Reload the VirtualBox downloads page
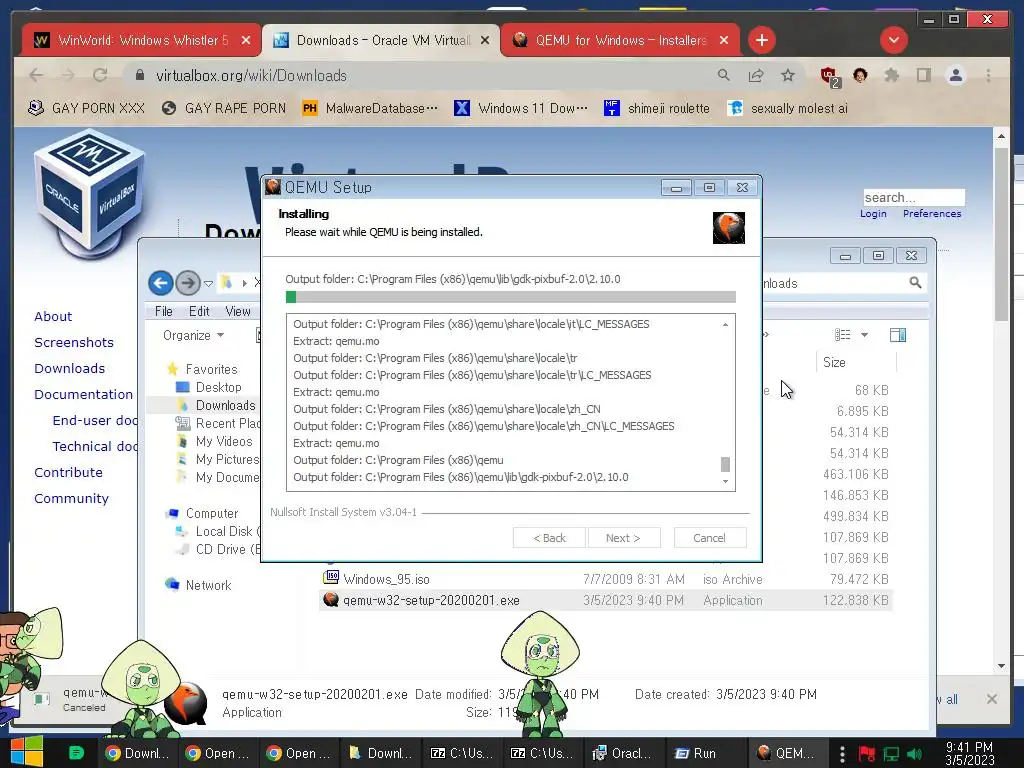The image size is (1024, 768). coord(100,75)
